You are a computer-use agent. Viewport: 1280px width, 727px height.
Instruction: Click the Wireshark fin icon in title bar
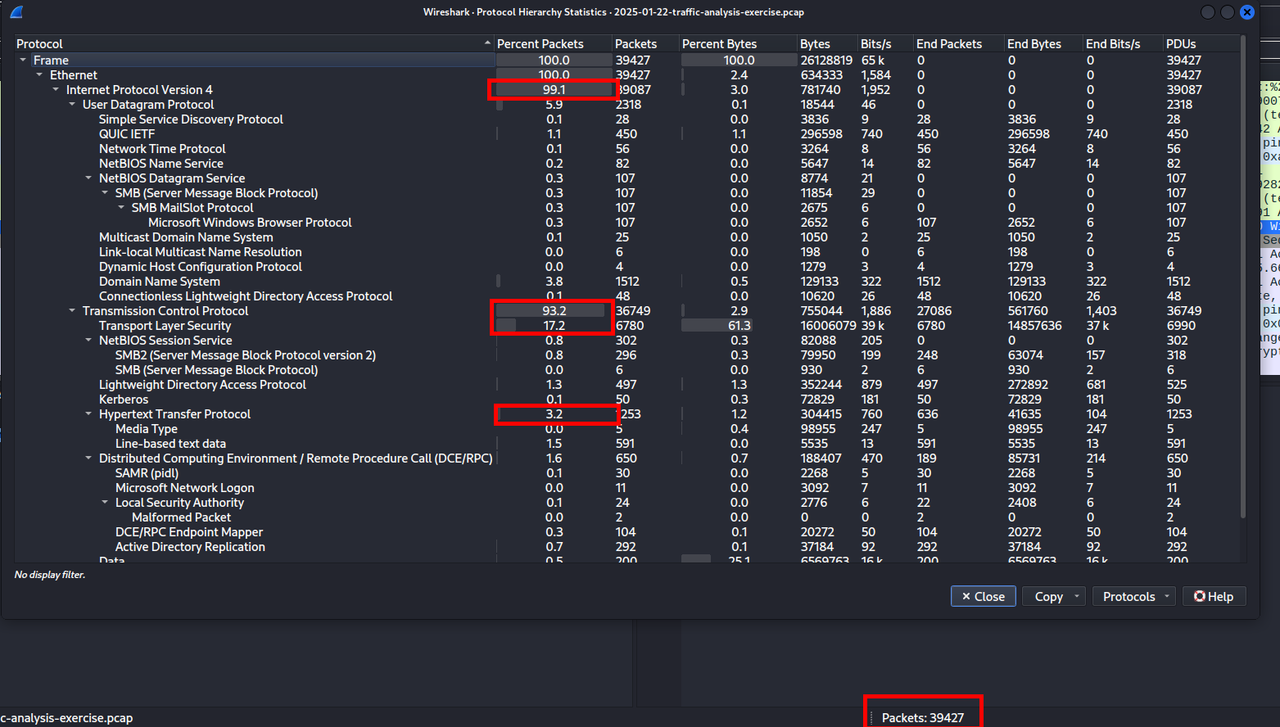[18, 12]
